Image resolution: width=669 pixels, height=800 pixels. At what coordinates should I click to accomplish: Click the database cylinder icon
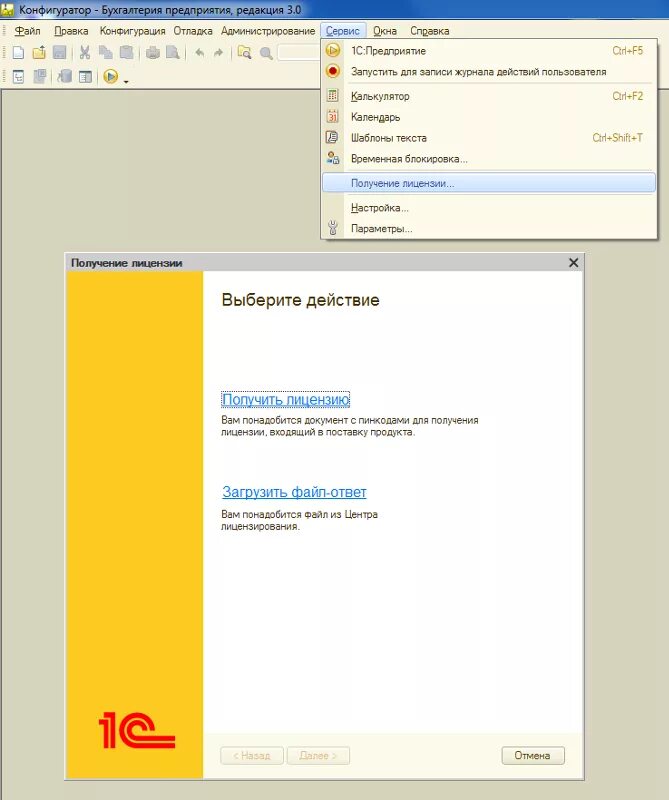[x=65, y=77]
